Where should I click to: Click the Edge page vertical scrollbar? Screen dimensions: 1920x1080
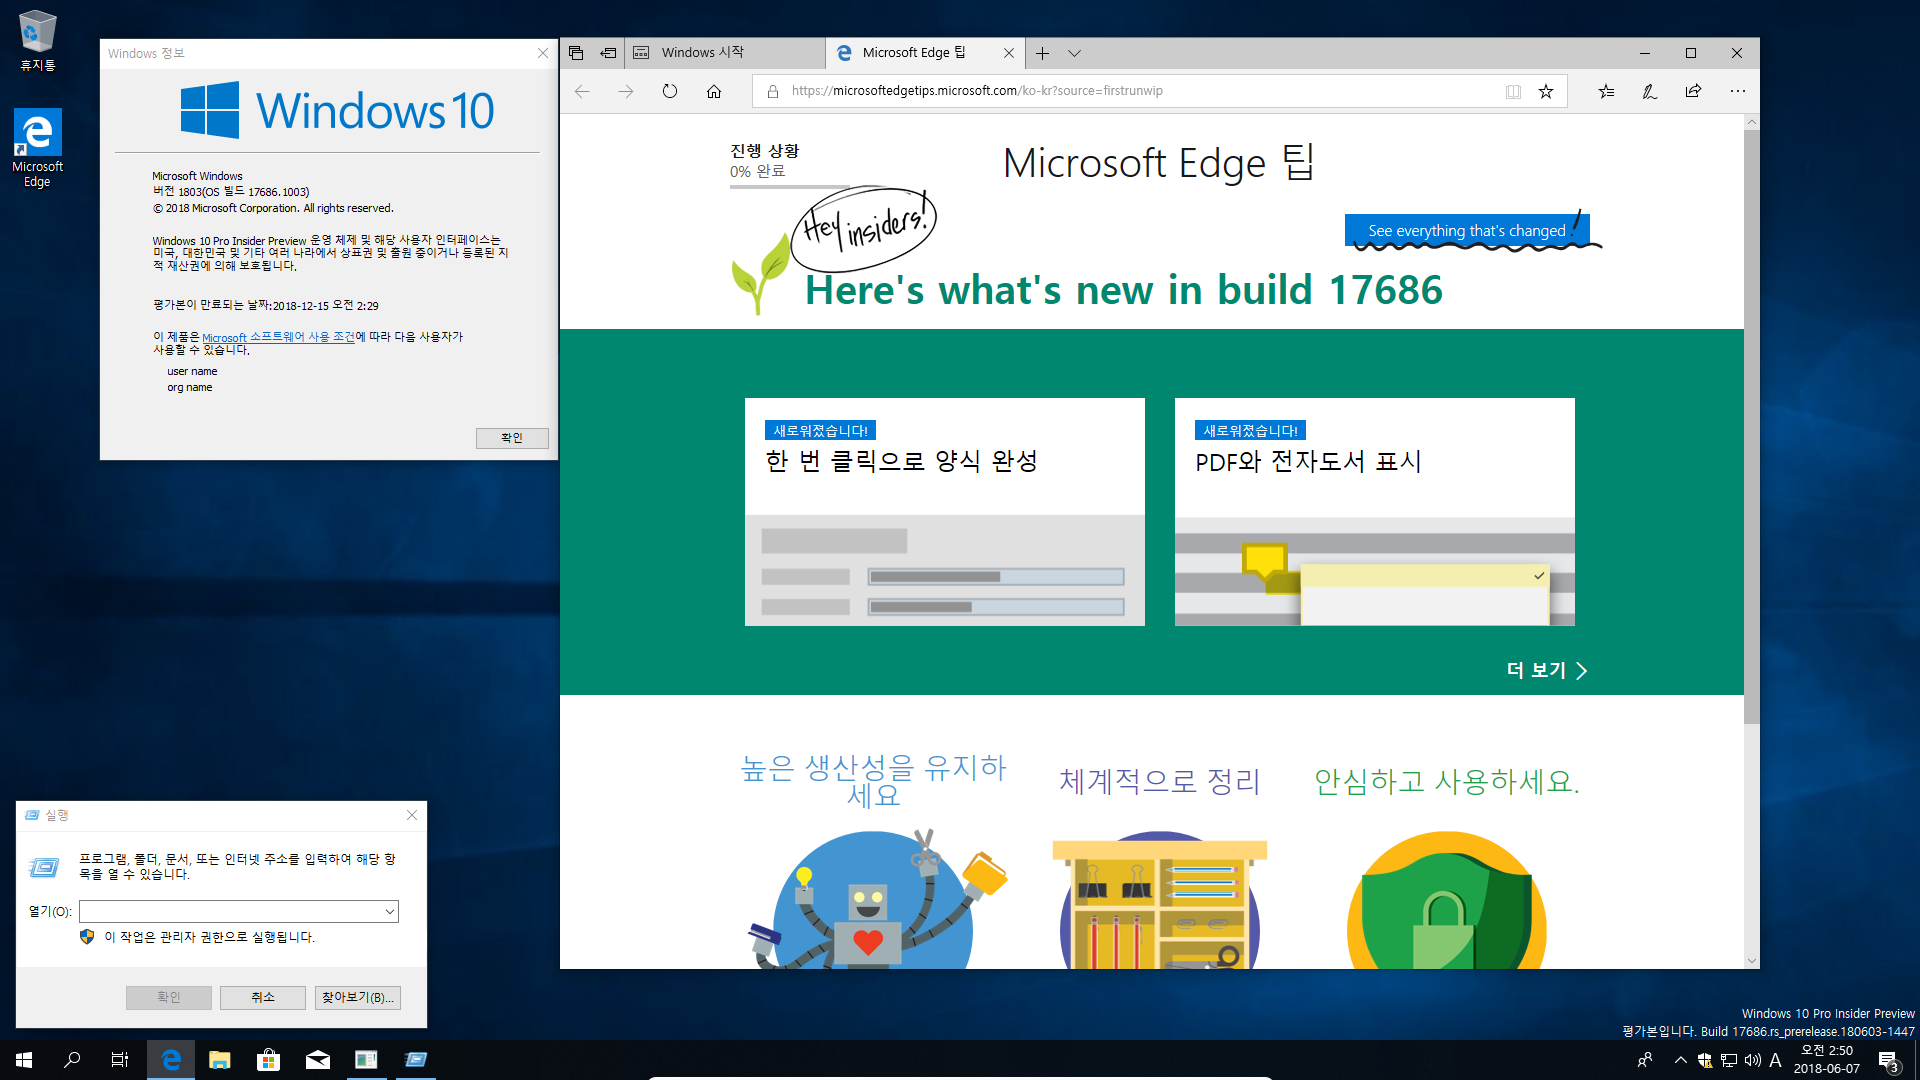tap(1751, 427)
